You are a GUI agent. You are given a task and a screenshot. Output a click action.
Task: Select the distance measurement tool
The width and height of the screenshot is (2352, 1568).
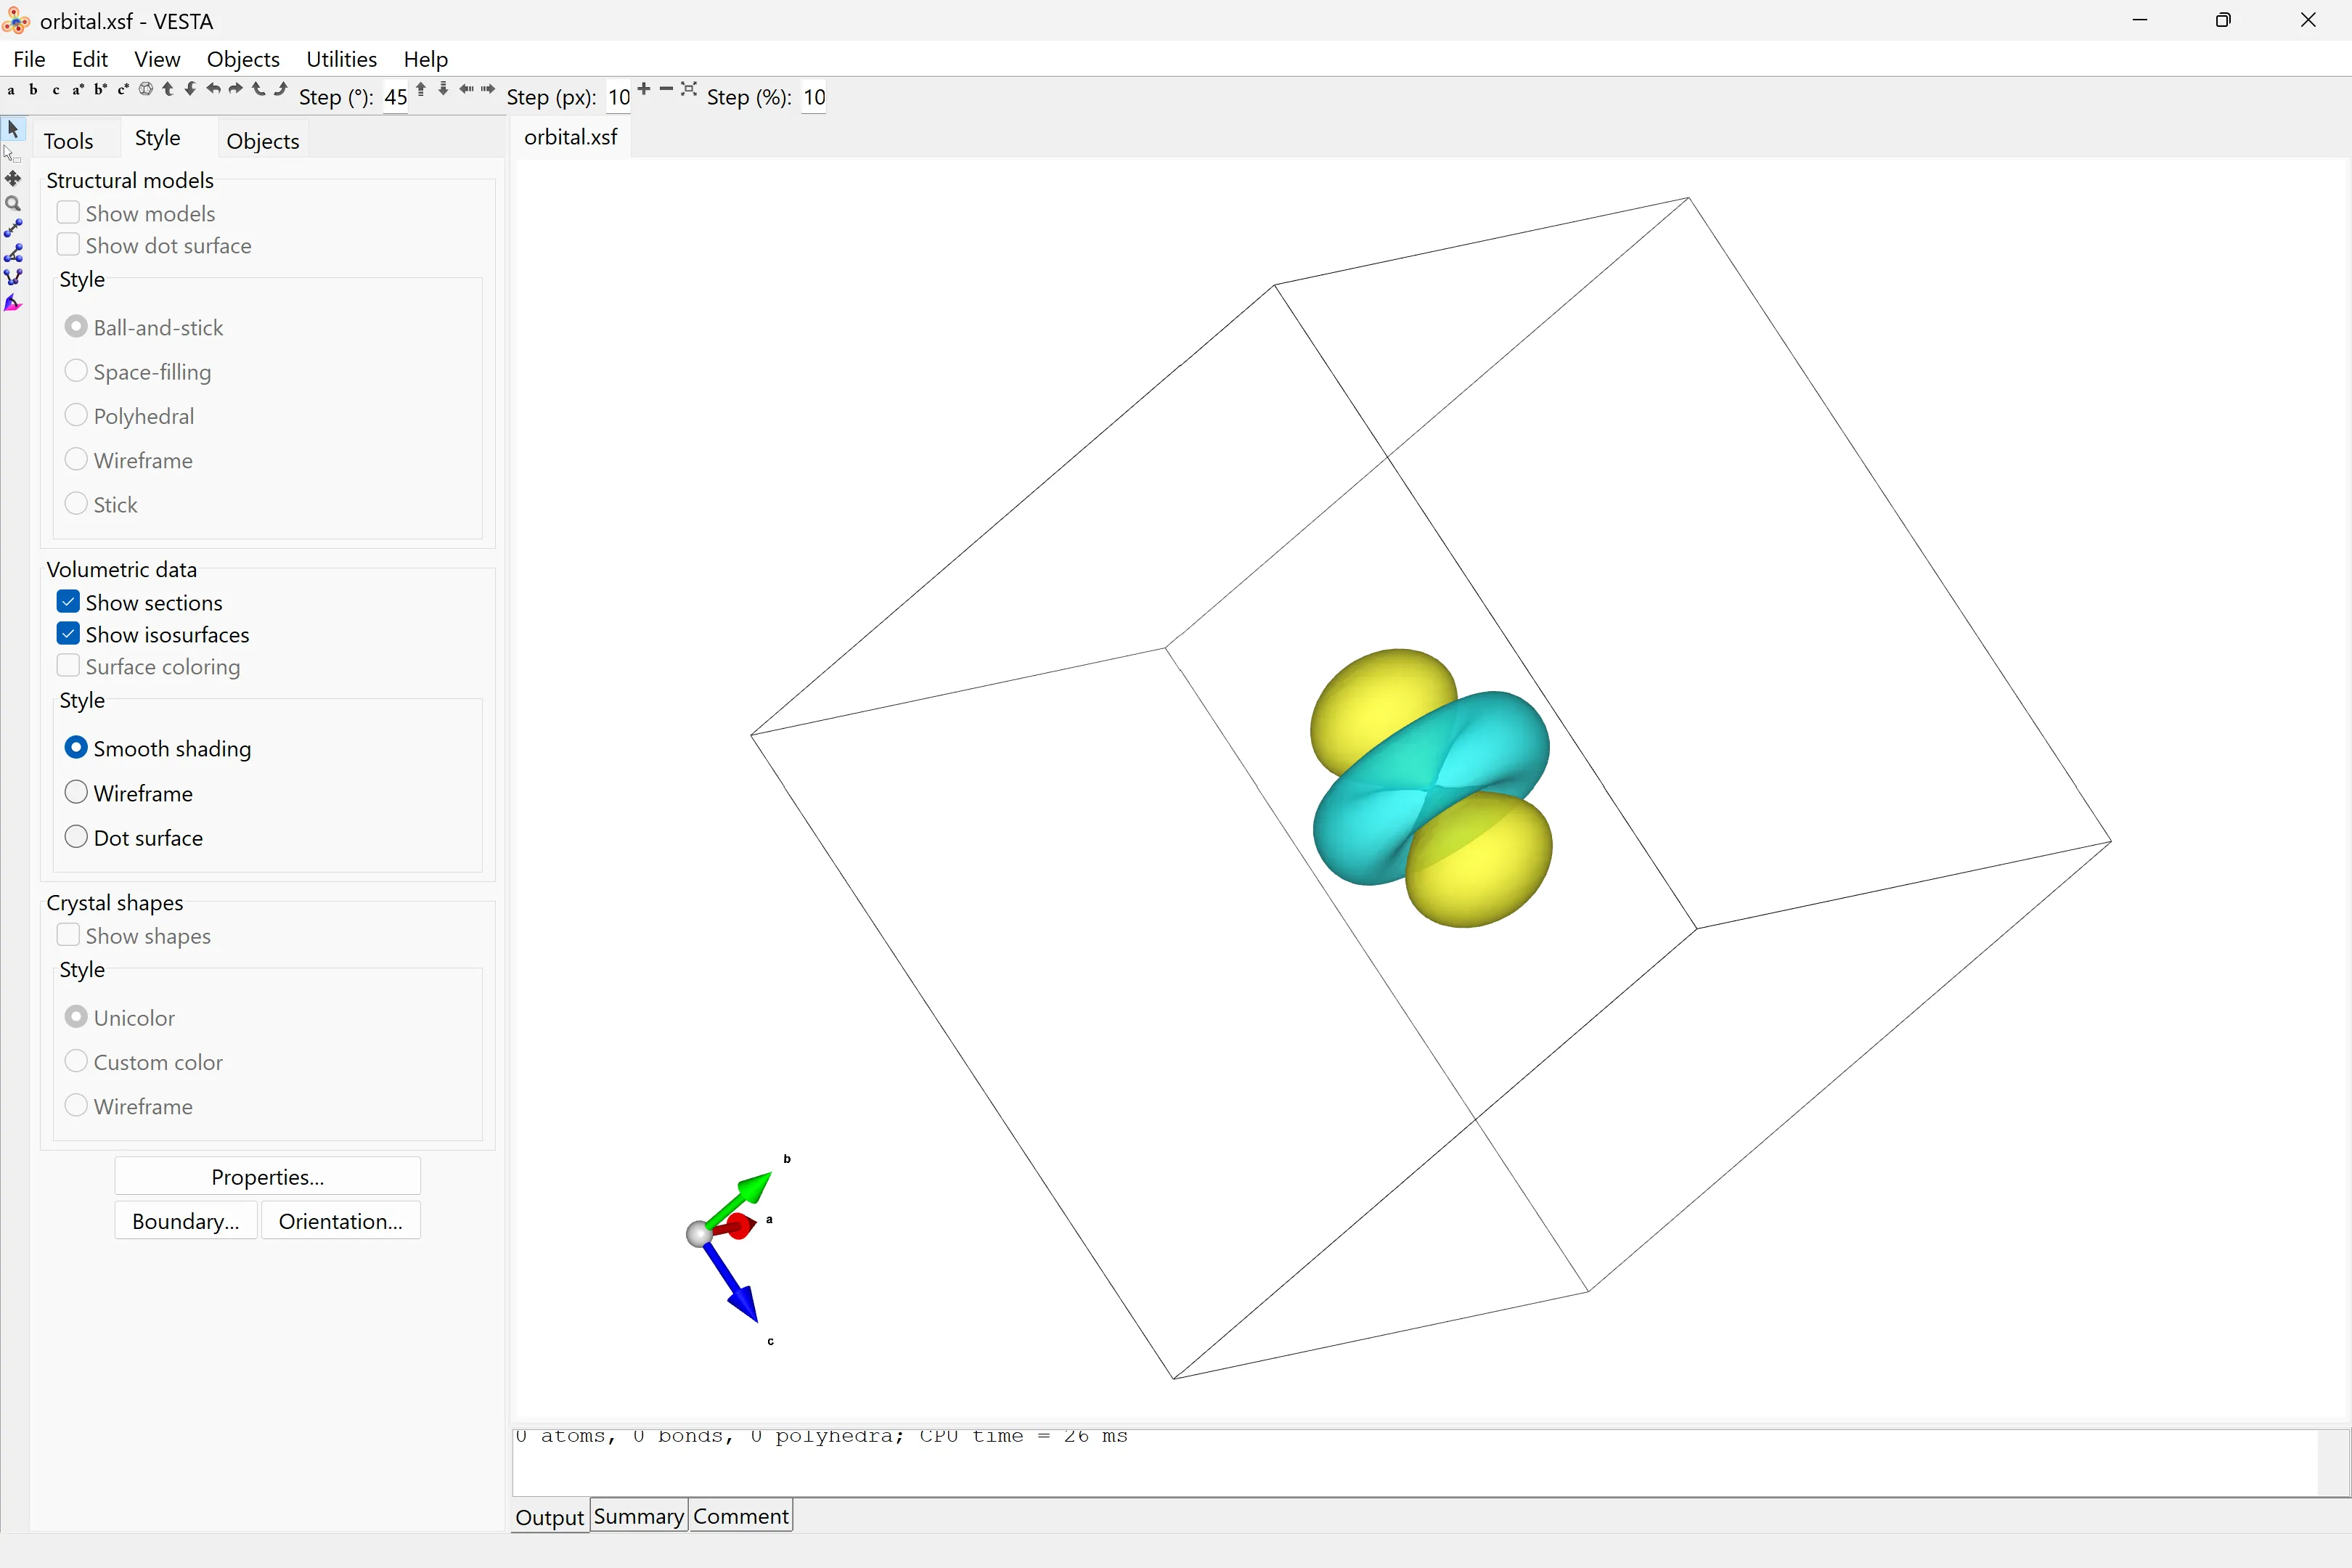tap(13, 229)
